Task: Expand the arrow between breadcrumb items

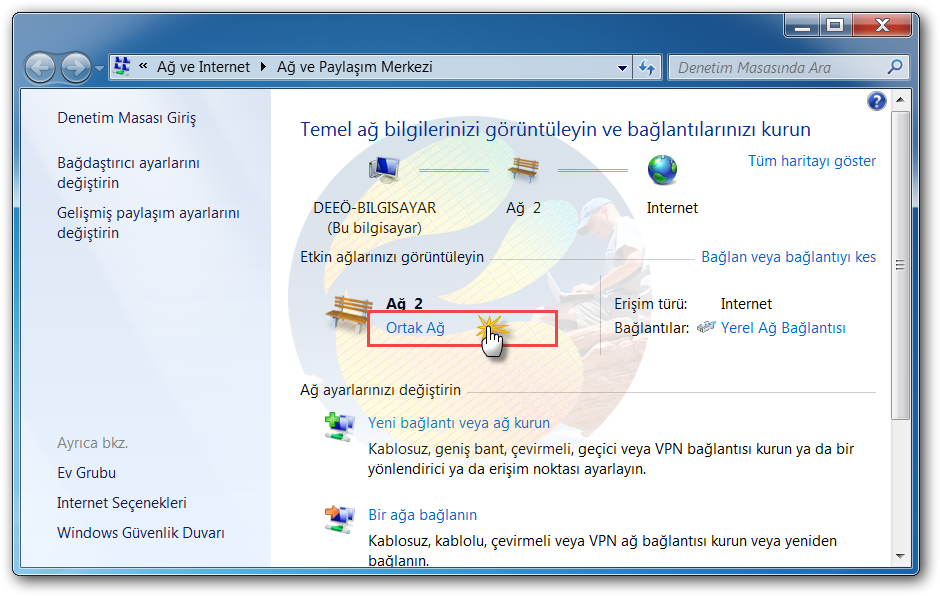Action: [263, 67]
